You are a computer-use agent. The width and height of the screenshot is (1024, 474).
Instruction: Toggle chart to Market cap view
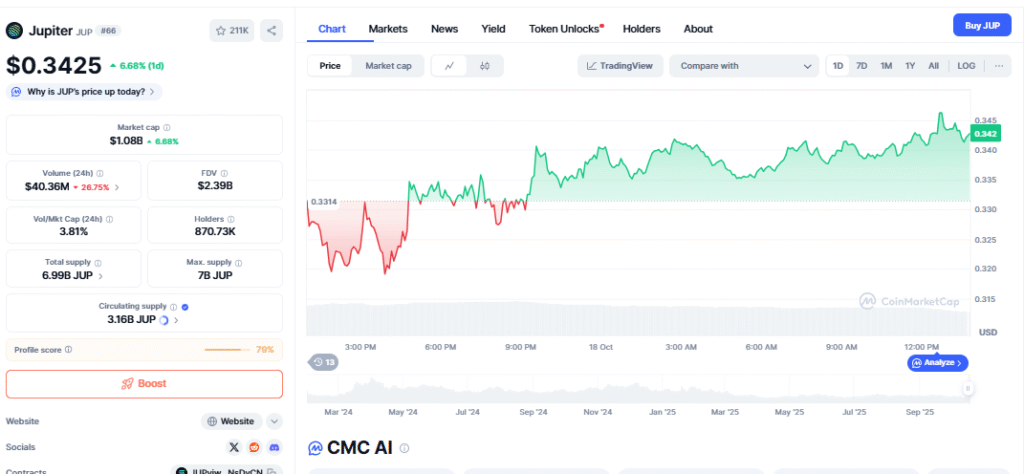tap(388, 66)
